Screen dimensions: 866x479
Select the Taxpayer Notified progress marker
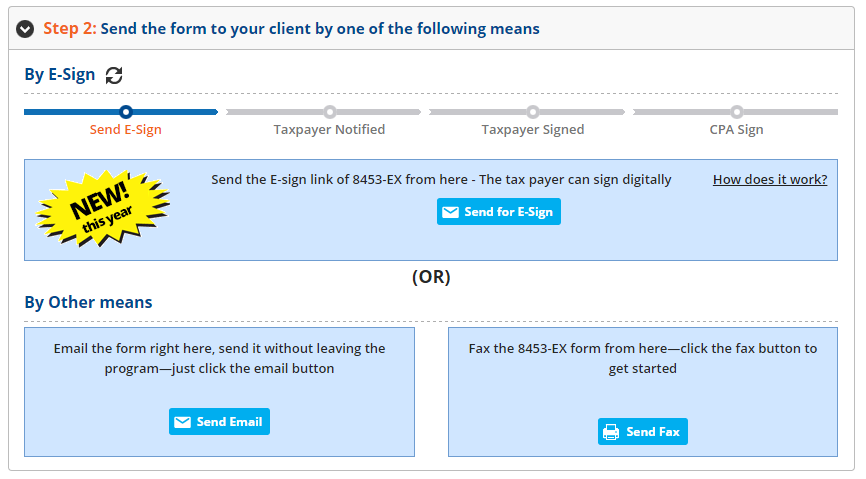coord(330,112)
